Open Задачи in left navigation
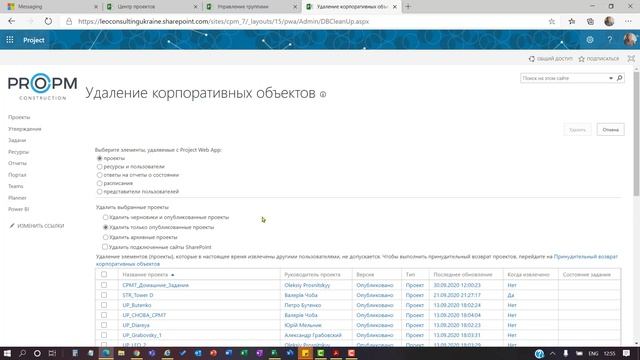 (17, 140)
